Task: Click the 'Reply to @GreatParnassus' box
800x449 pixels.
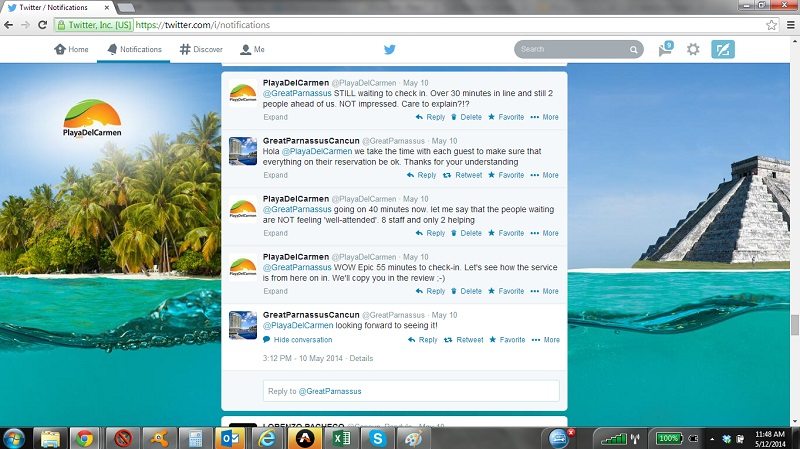Action: (x=411, y=391)
